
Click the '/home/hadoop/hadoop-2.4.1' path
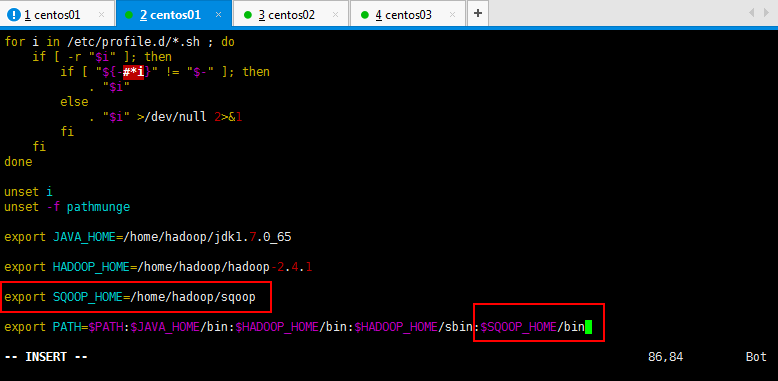click(x=225, y=267)
